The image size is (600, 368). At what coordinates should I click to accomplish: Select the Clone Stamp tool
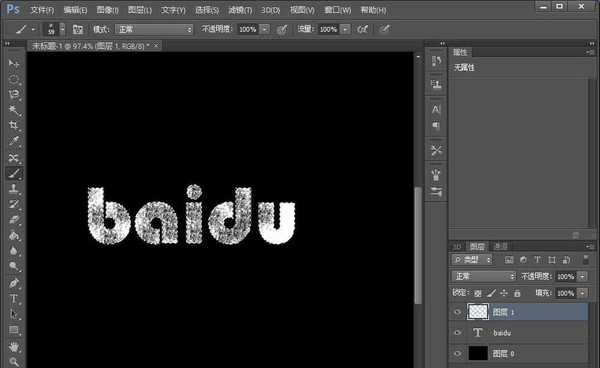14,189
